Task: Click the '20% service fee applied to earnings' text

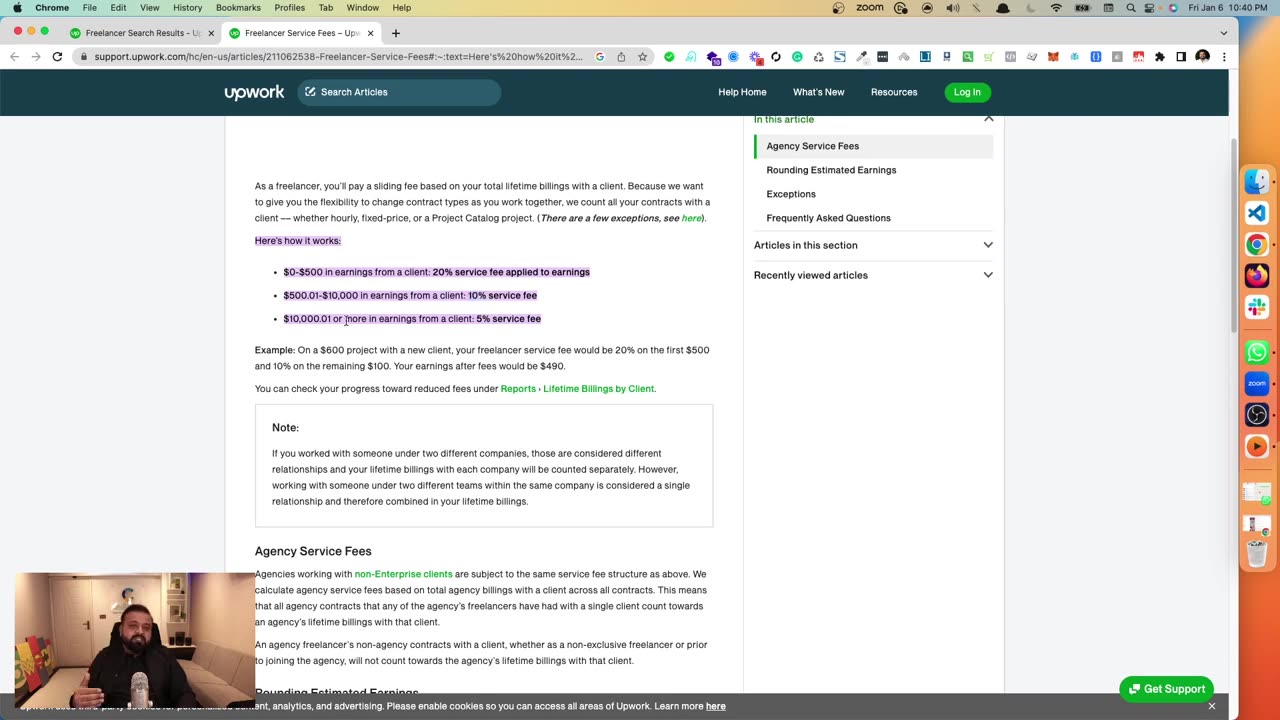Action: [x=511, y=272]
